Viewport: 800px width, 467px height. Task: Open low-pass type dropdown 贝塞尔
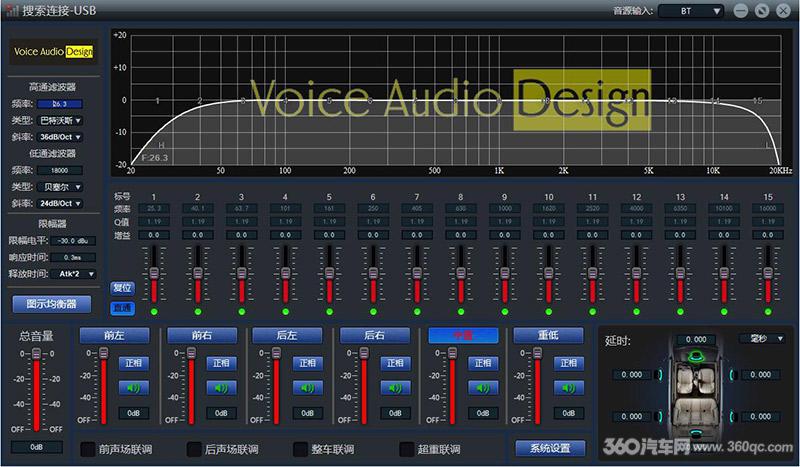click(x=60, y=187)
